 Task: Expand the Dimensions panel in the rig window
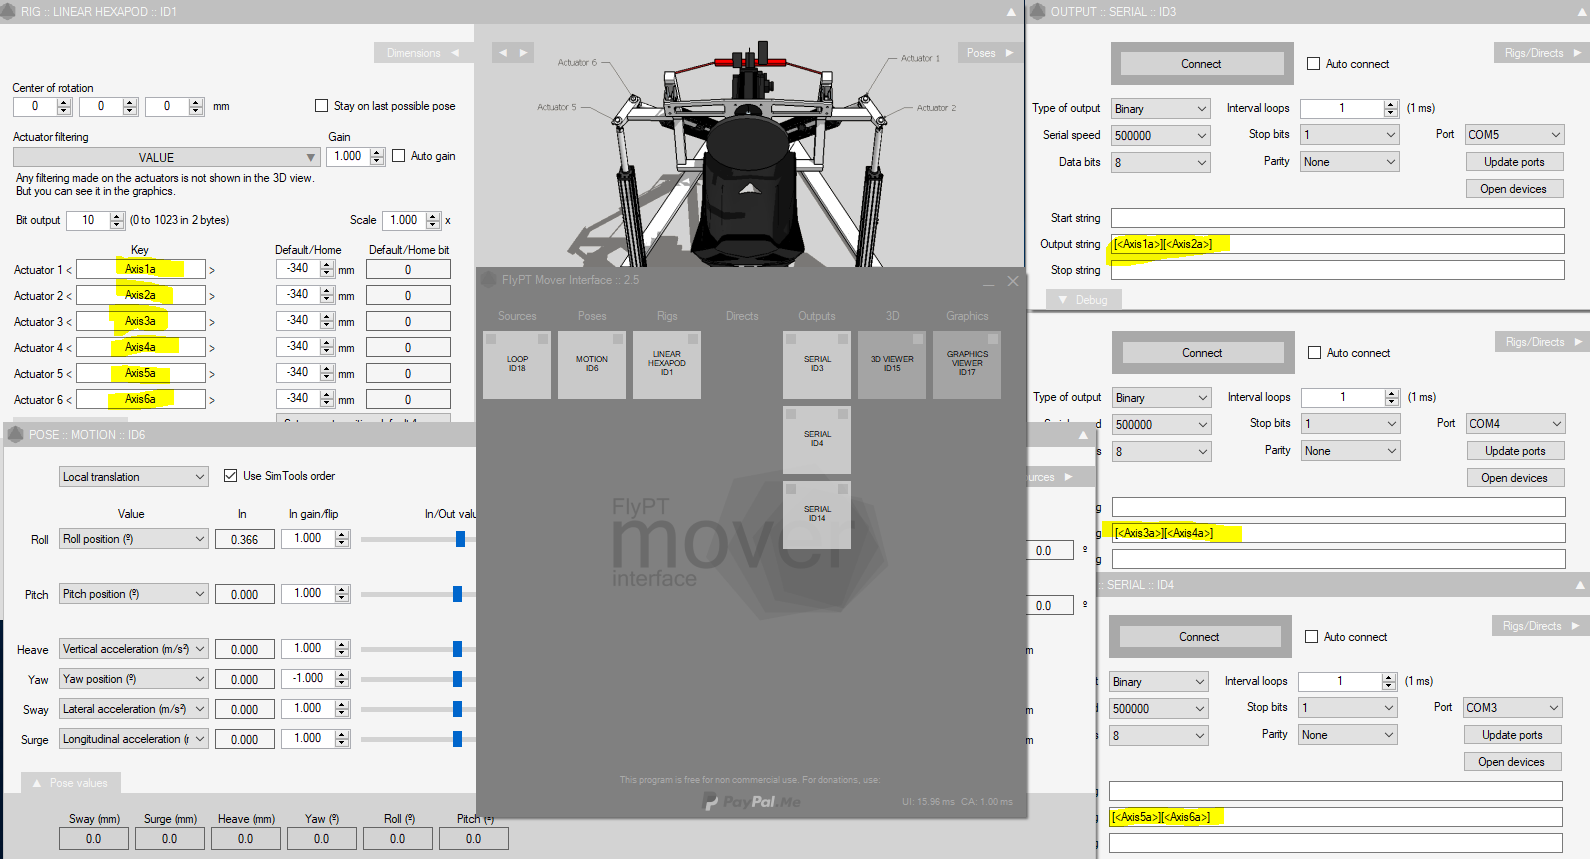(423, 53)
